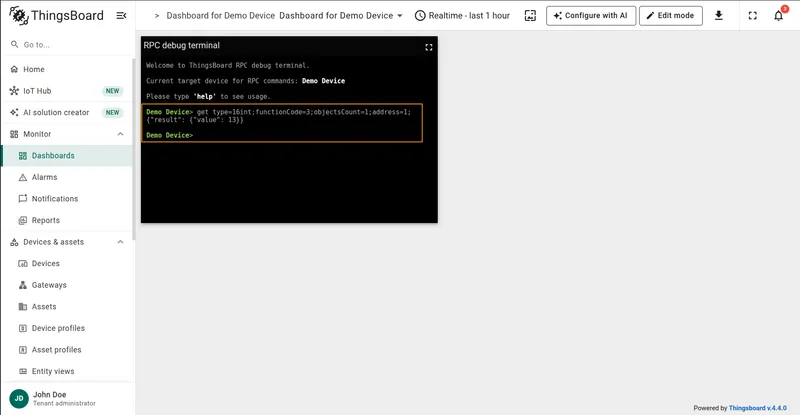The image size is (800, 415).
Task: Click the Assets icon
Action: (22, 307)
